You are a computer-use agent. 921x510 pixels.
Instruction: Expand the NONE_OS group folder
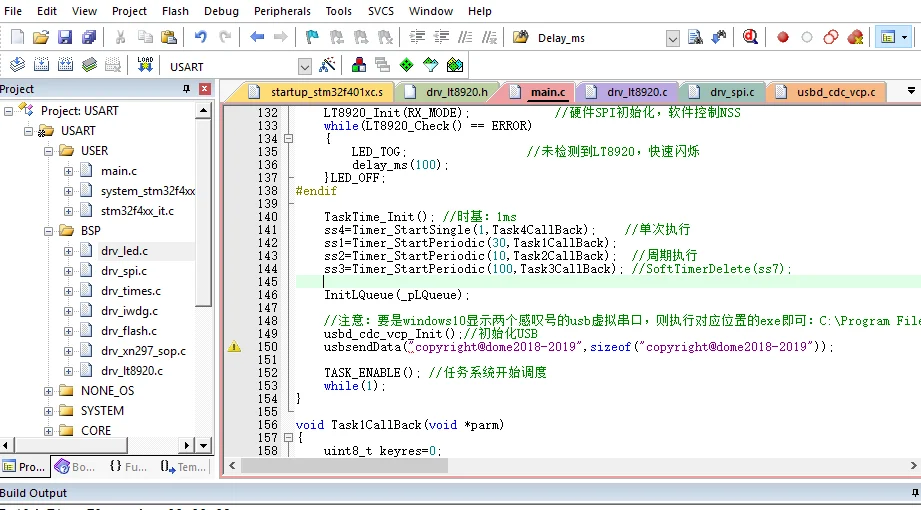point(48,391)
